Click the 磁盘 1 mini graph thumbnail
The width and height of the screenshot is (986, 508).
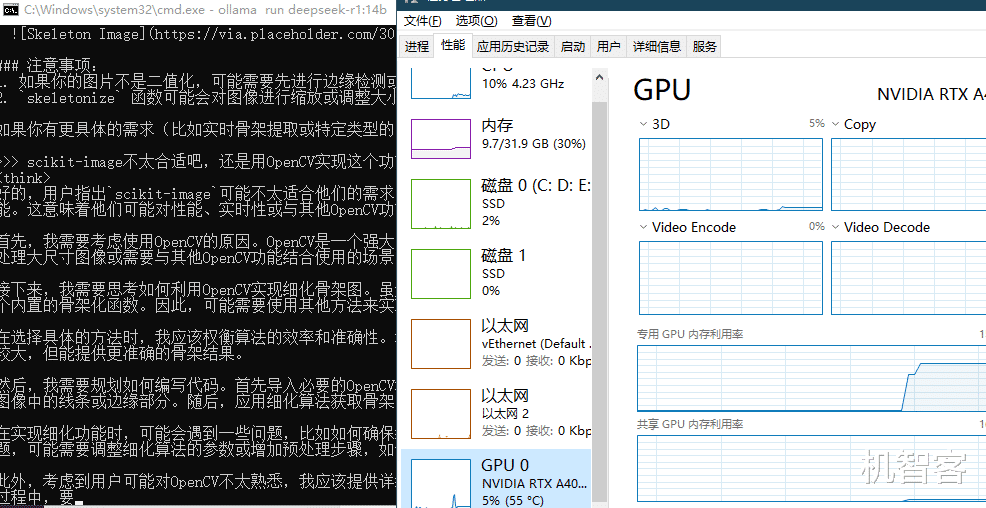(x=441, y=273)
